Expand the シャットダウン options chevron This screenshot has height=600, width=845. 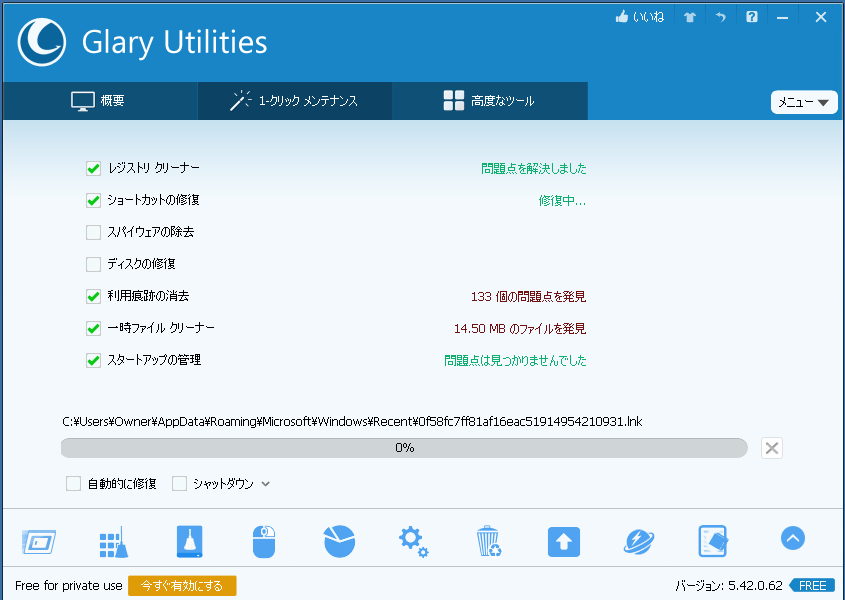coord(266,484)
